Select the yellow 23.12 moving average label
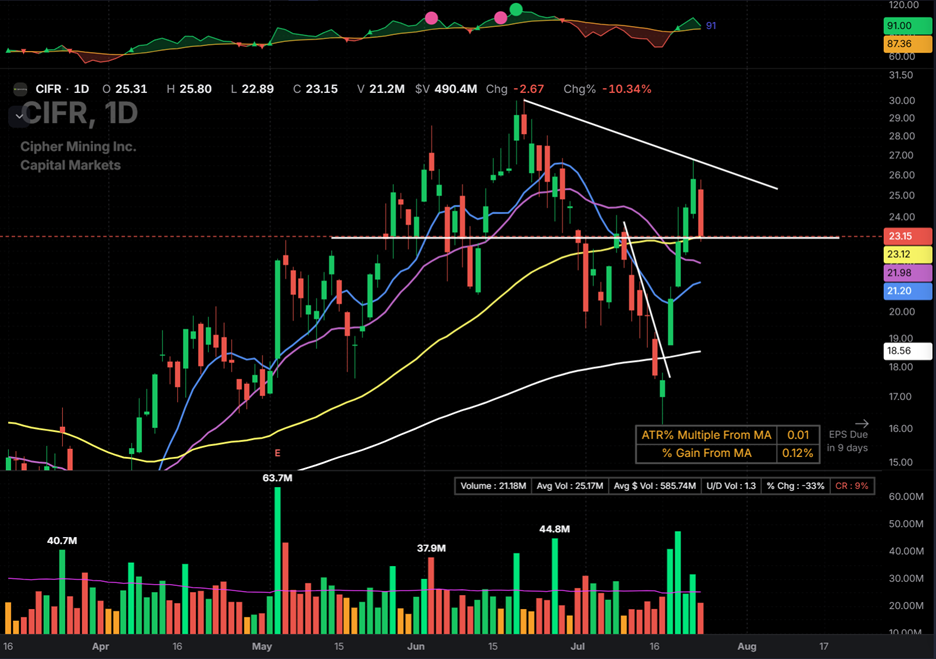 (907, 254)
